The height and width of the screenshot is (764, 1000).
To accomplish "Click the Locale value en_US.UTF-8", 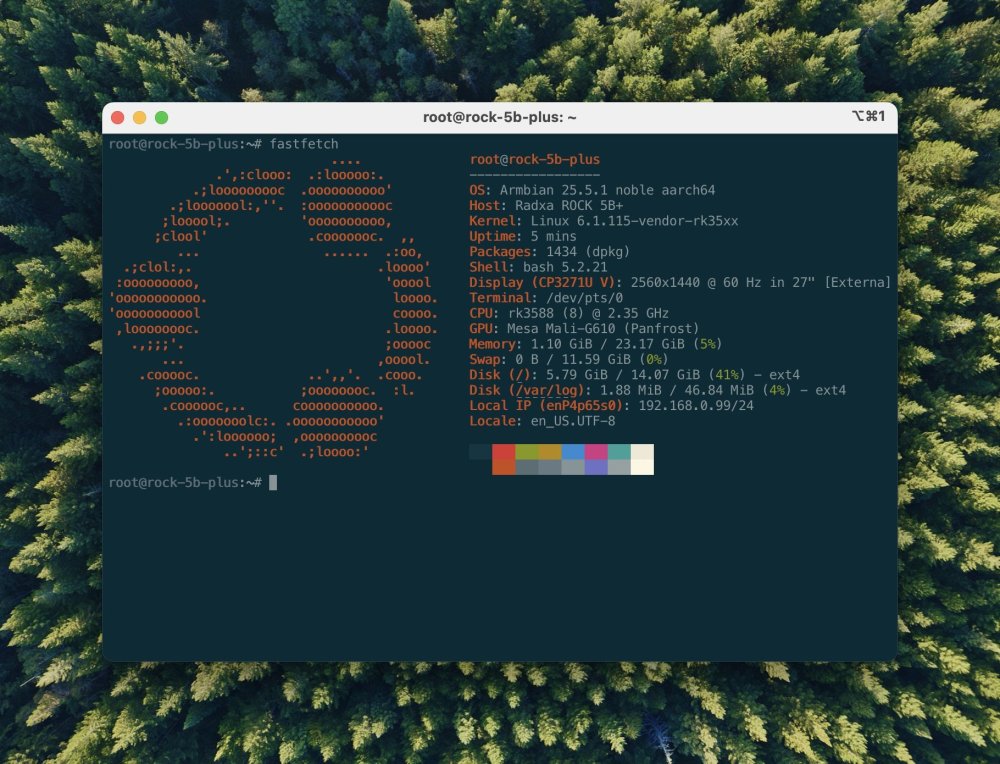I will 573,421.
